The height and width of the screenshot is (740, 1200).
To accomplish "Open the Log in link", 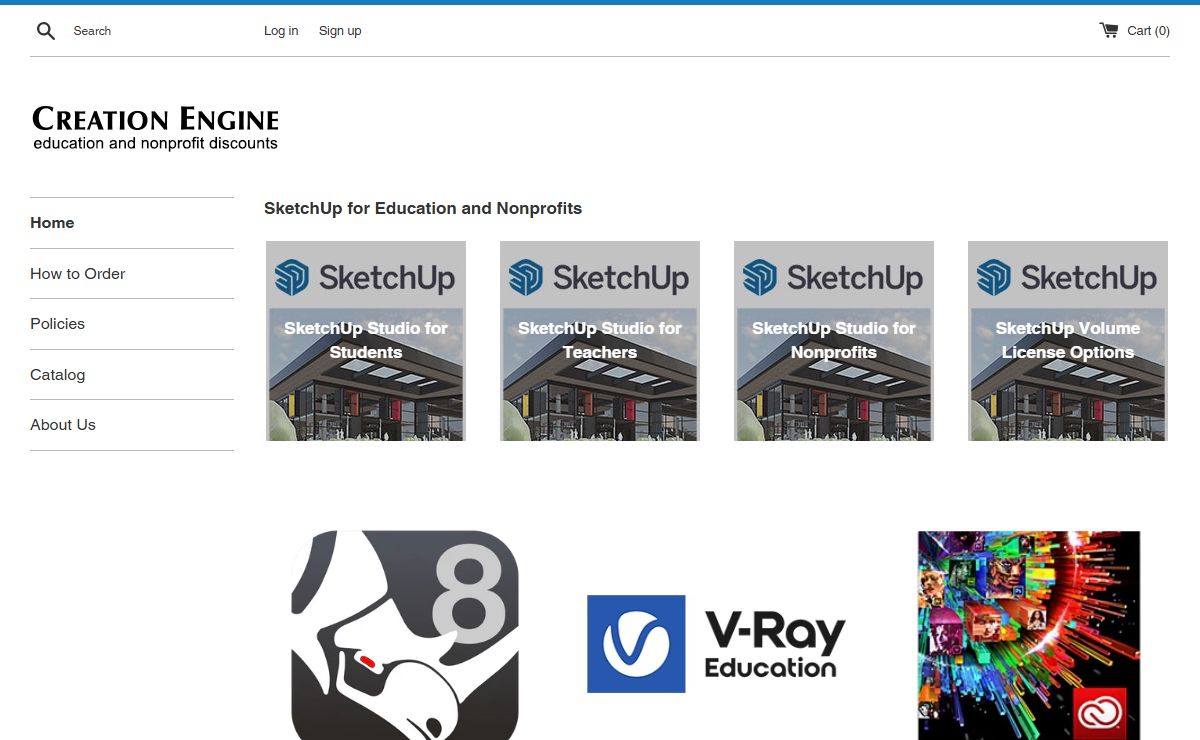I will coord(281,31).
